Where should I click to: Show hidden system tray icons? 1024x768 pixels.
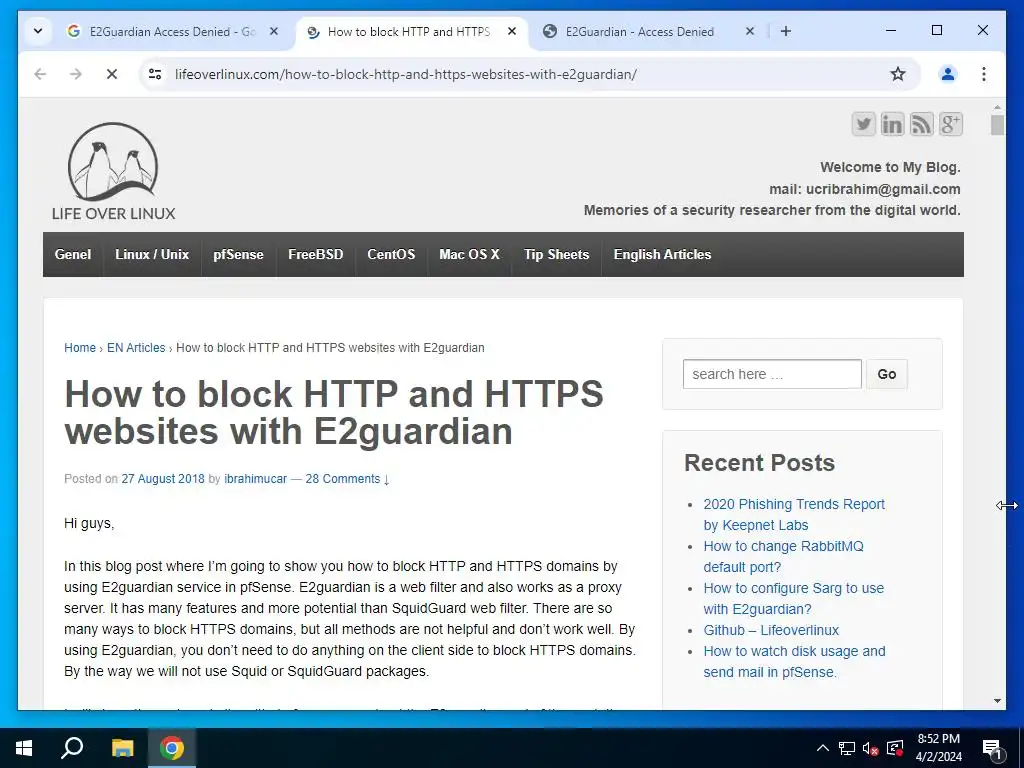[823, 748]
